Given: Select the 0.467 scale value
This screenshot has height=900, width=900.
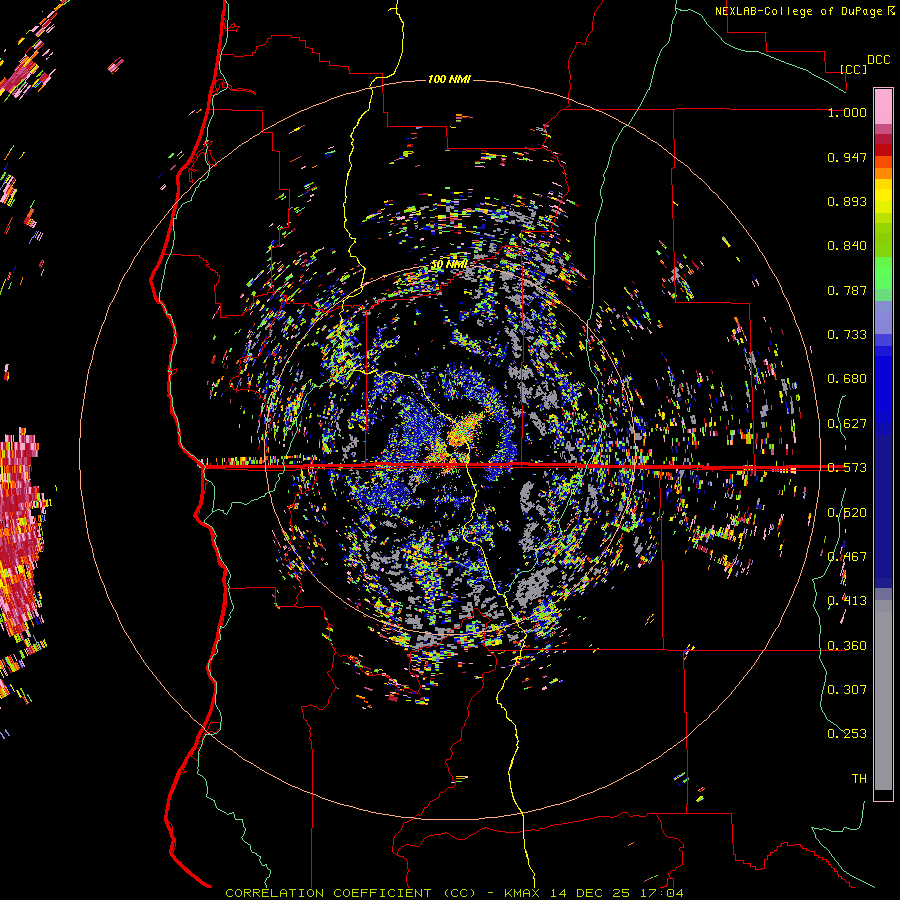Looking at the screenshot, I should pos(847,557).
